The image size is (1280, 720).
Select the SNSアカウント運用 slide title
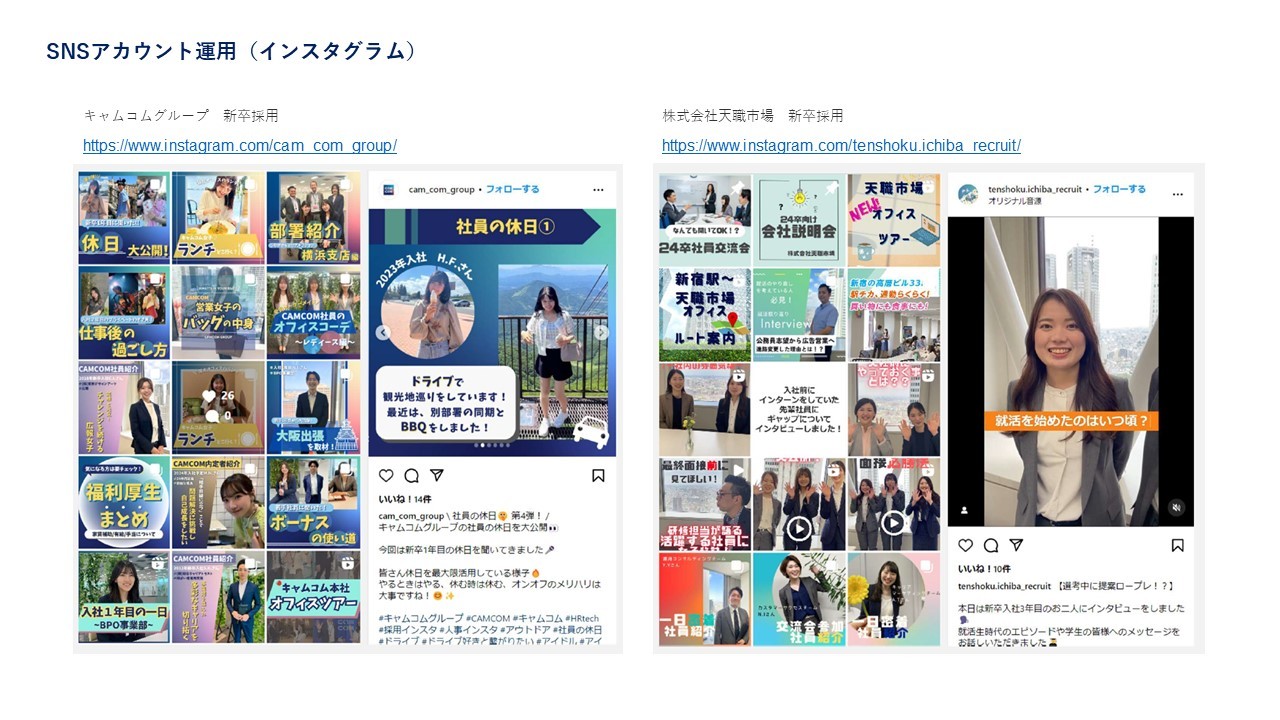232,51
